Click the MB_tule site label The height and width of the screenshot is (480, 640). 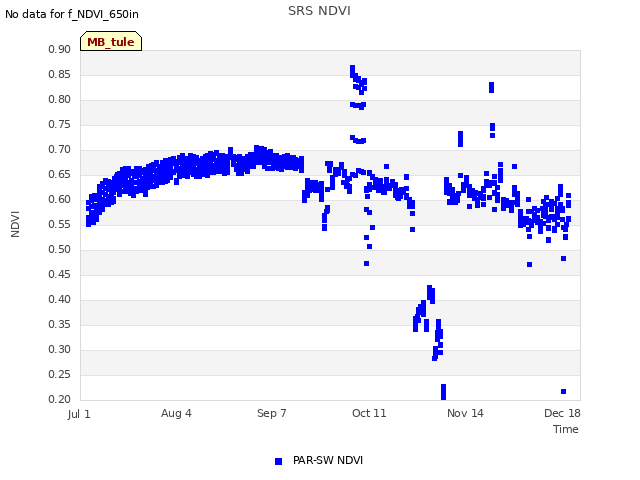tap(111, 42)
